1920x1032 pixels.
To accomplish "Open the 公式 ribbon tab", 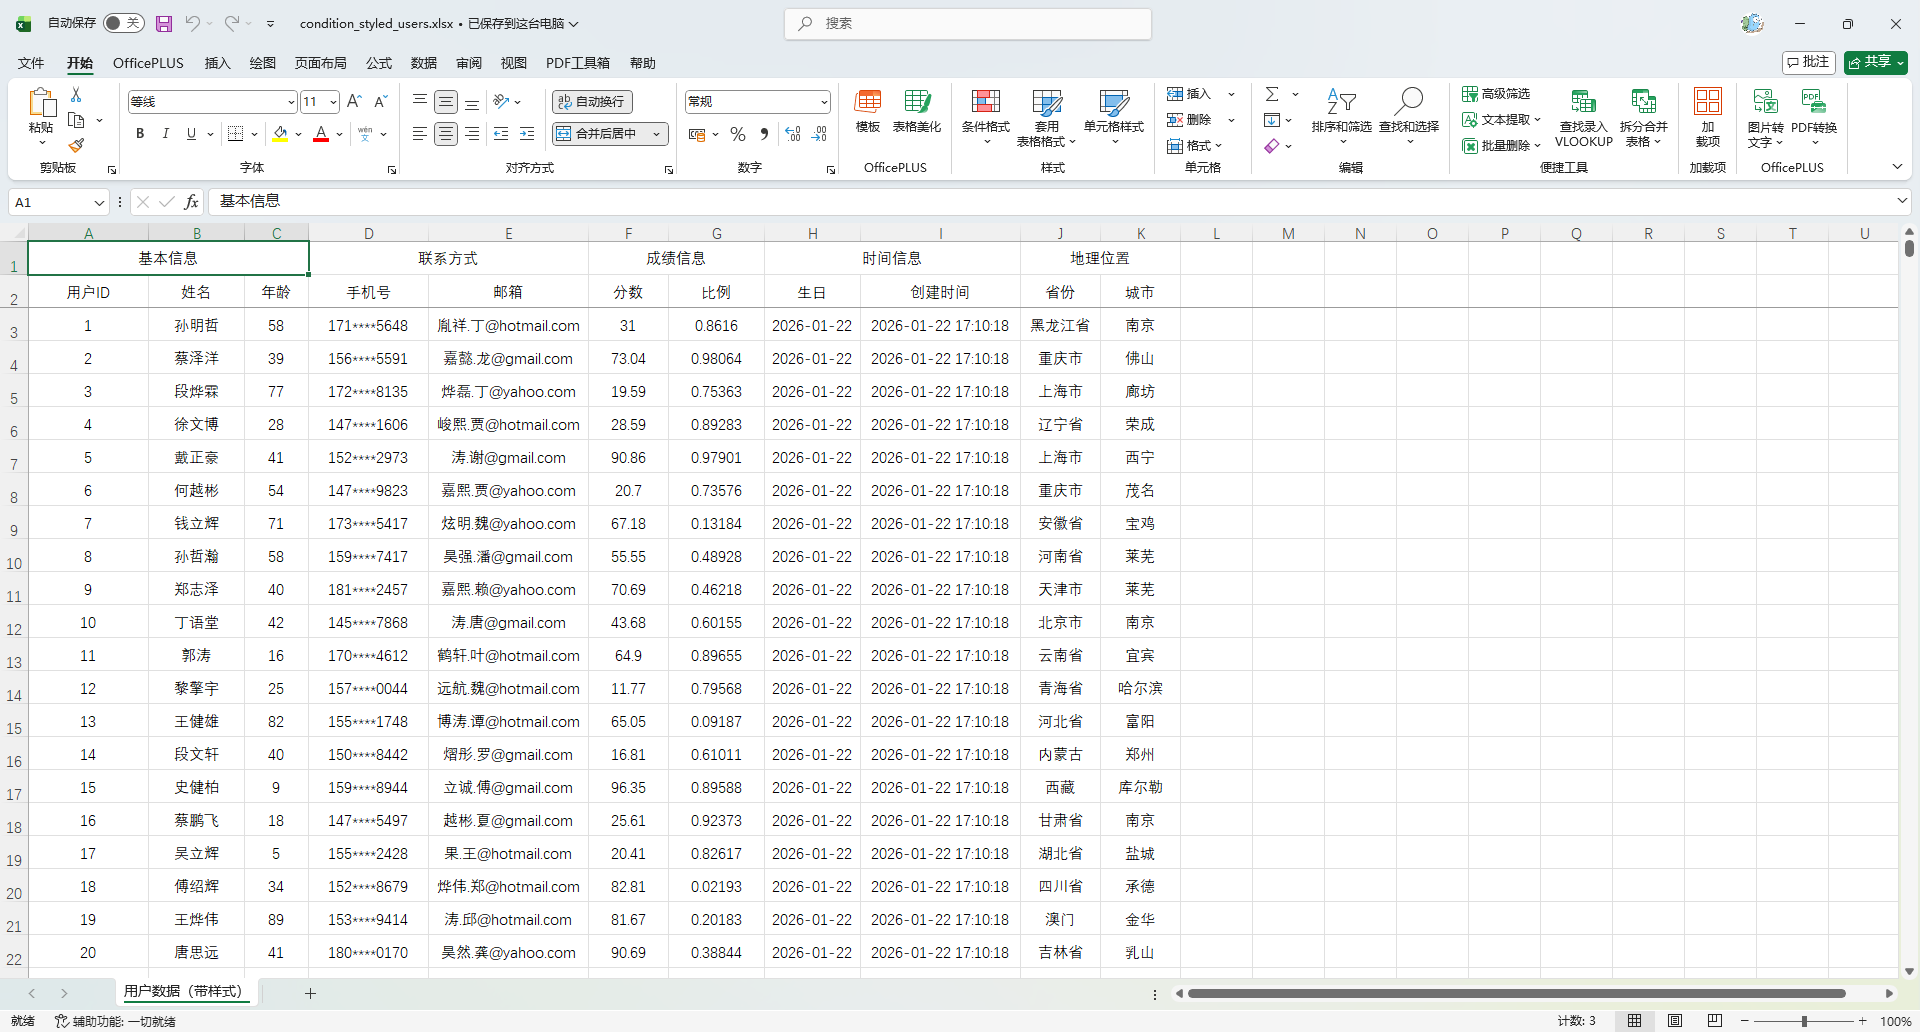I will pyautogui.click(x=379, y=63).
